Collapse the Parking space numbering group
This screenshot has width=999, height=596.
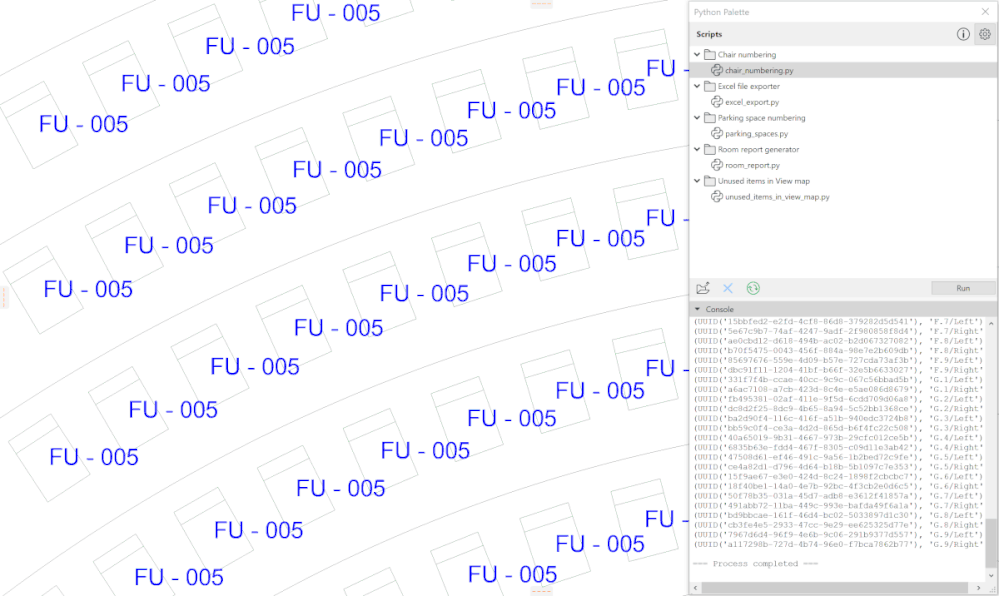695,117
